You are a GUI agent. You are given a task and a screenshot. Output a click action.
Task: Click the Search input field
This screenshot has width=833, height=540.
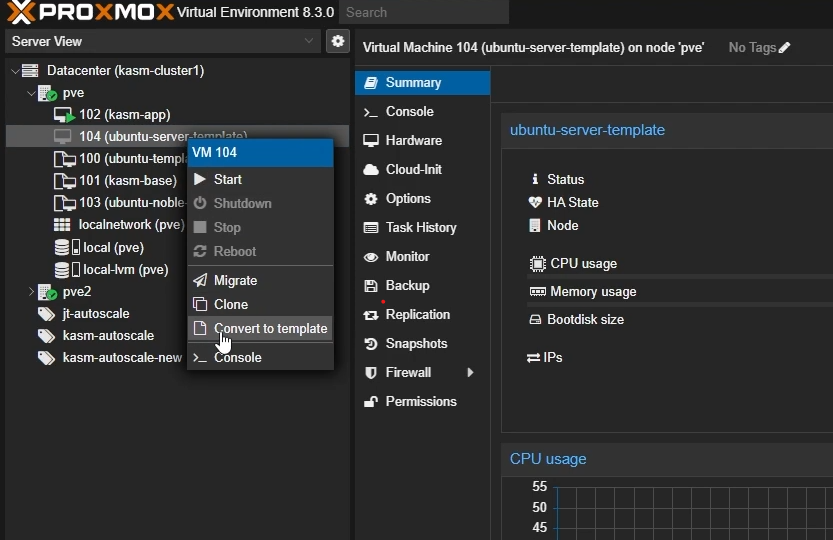click(422, 12)
